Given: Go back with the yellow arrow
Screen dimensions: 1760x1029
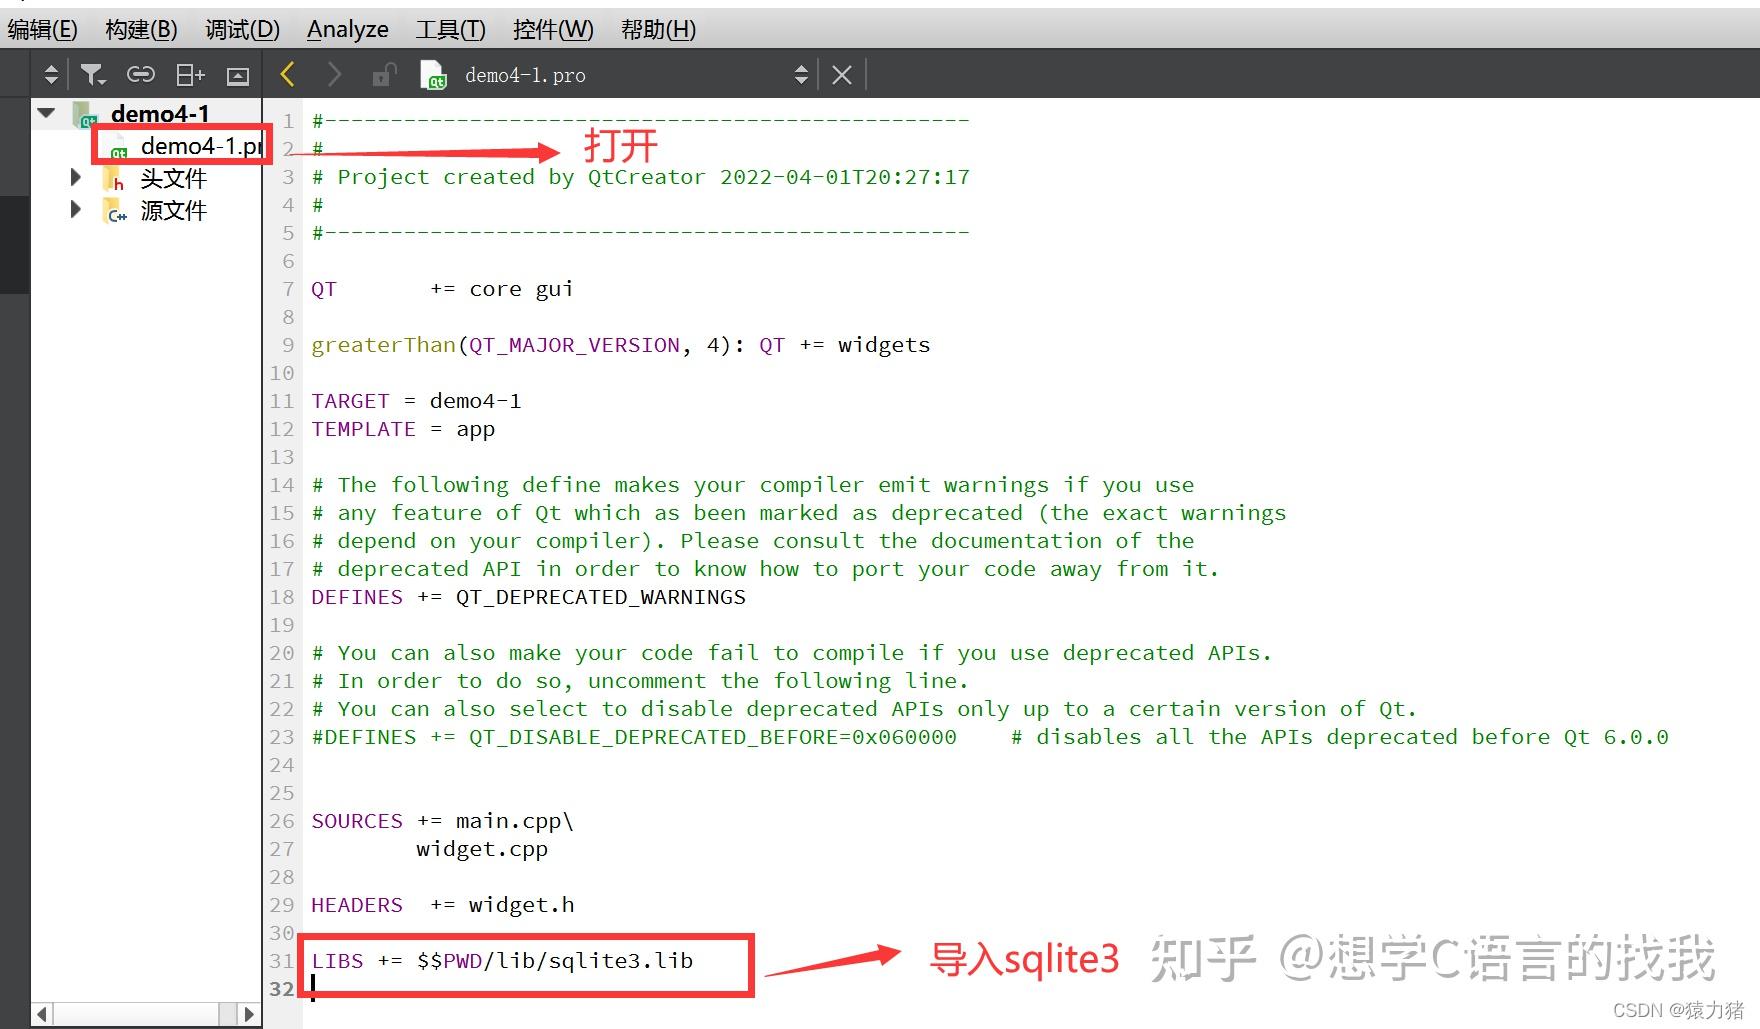Looking at the screenshot, I should point(288,74).
